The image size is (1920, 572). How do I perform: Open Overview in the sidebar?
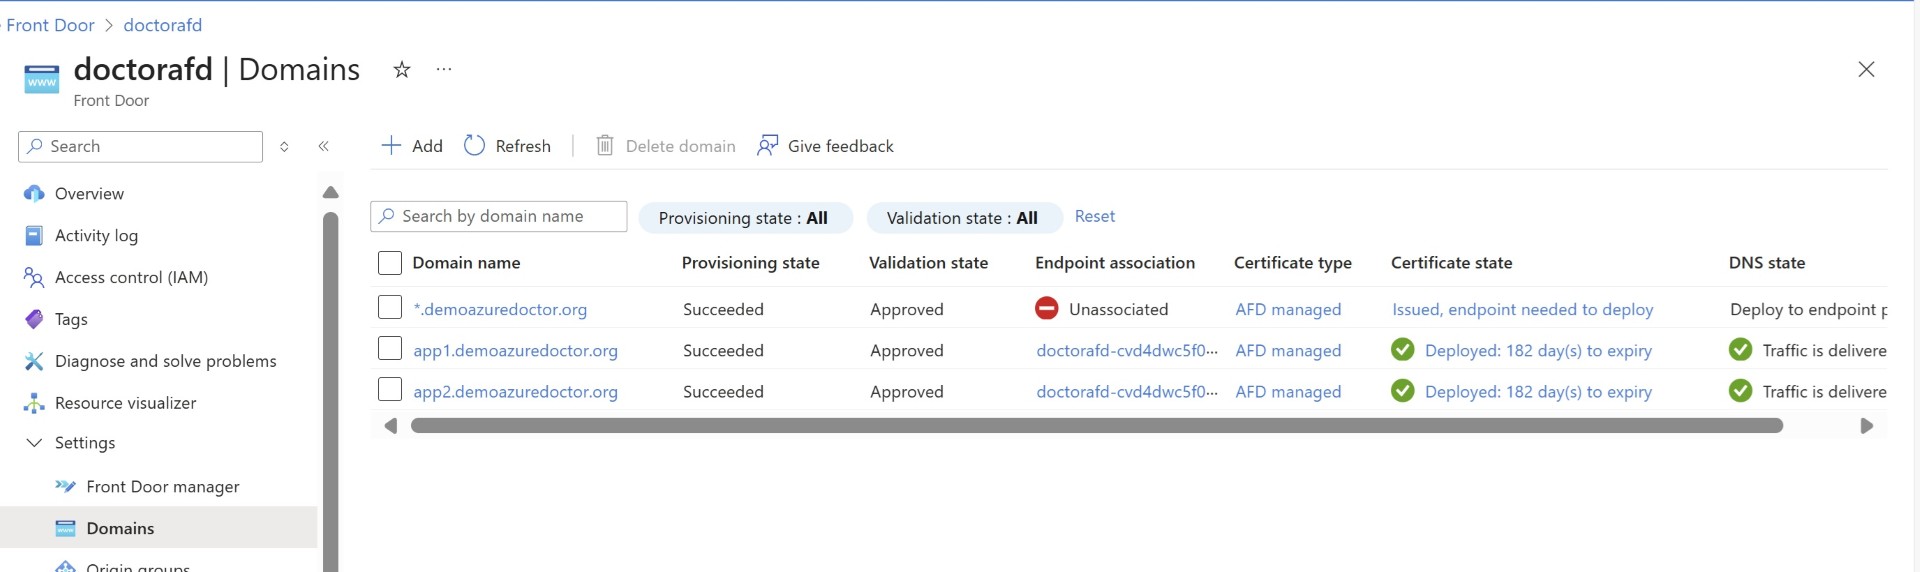pos(89,194)
